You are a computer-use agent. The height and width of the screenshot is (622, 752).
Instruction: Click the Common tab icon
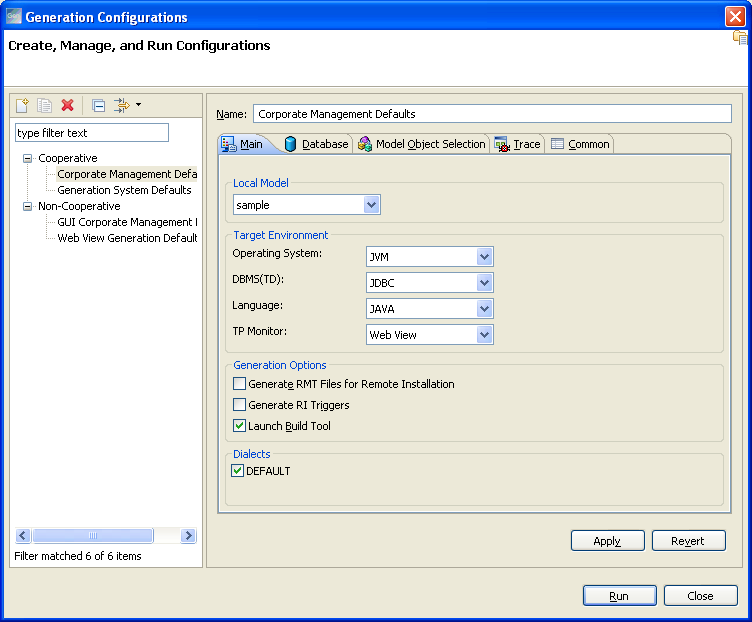pos(557,143)
